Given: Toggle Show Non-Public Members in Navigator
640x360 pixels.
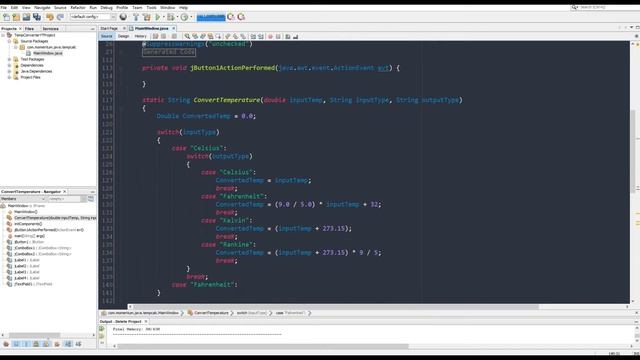Looking at the screenshot, I should point(36,344).
